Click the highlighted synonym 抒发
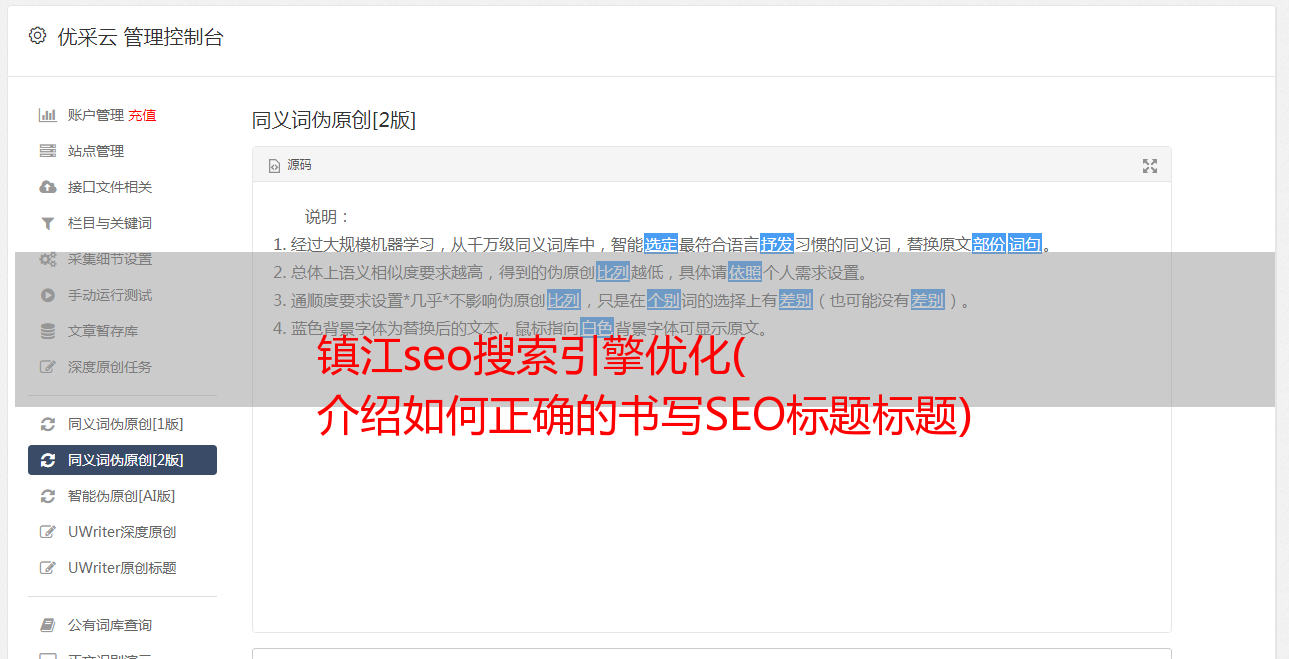This screenshot has height=659, width=1289. click(777, 244)
